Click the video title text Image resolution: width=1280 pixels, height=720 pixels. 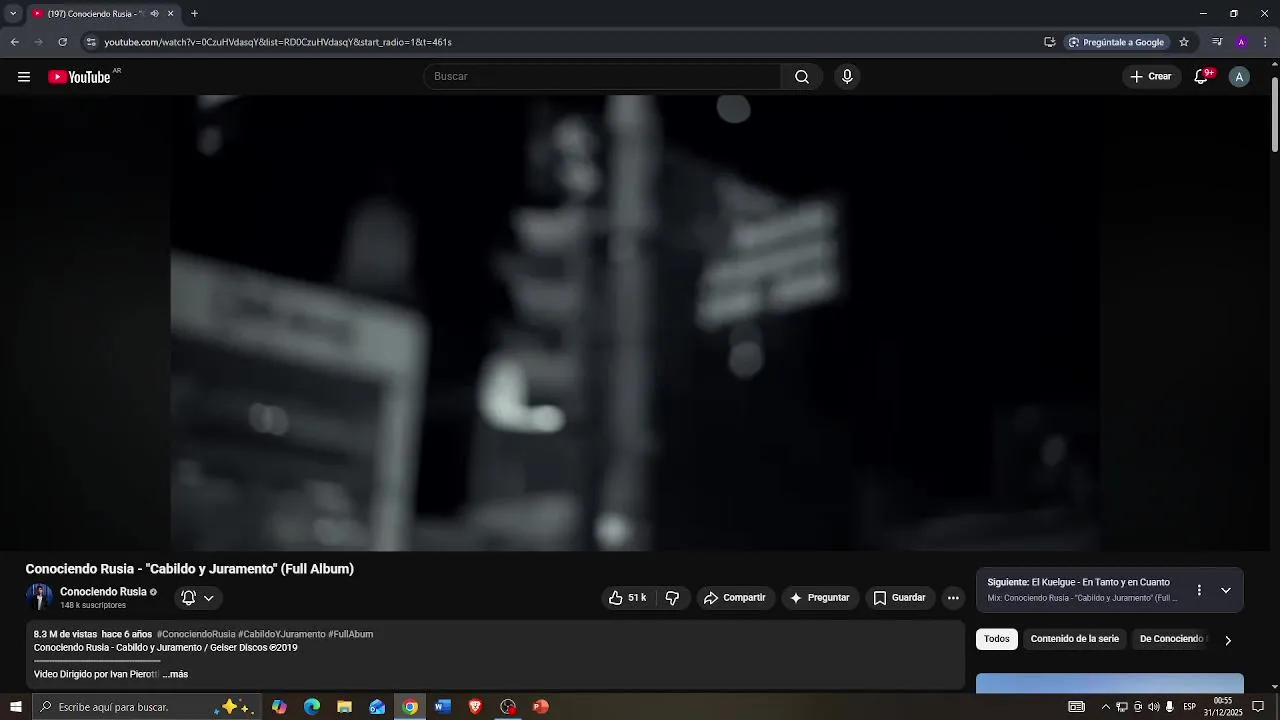pos(190,569)
